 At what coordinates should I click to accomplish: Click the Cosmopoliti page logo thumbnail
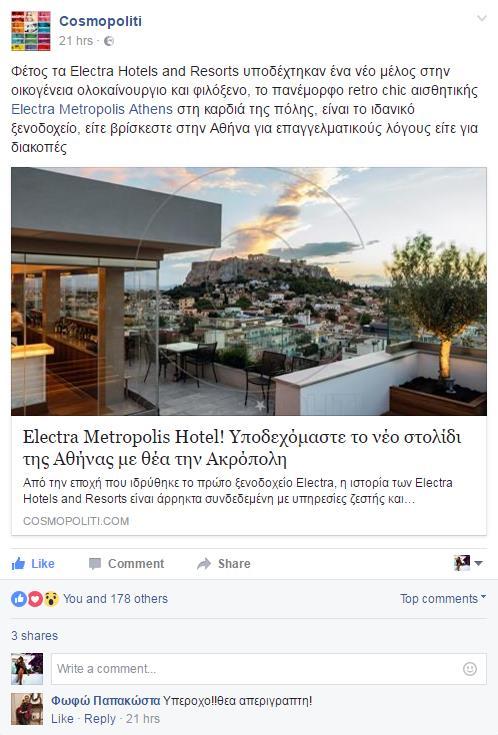coord(30,31)
